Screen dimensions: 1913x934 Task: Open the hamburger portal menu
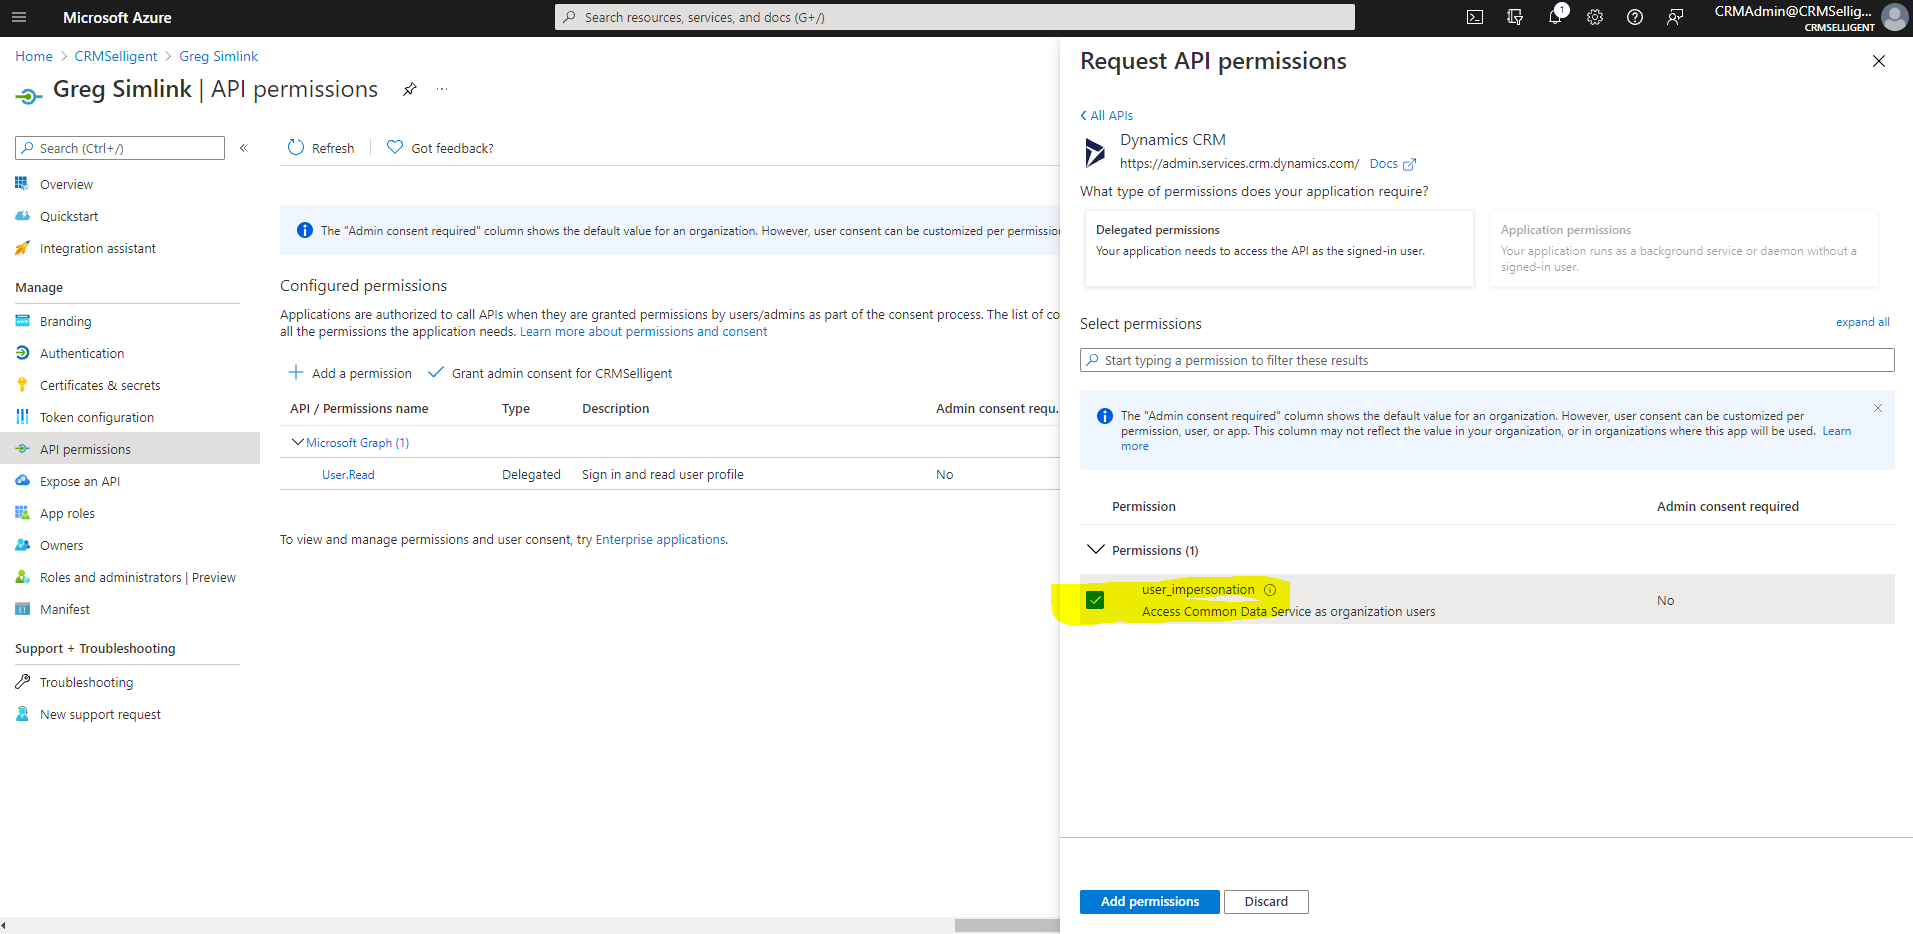(19, 17)
